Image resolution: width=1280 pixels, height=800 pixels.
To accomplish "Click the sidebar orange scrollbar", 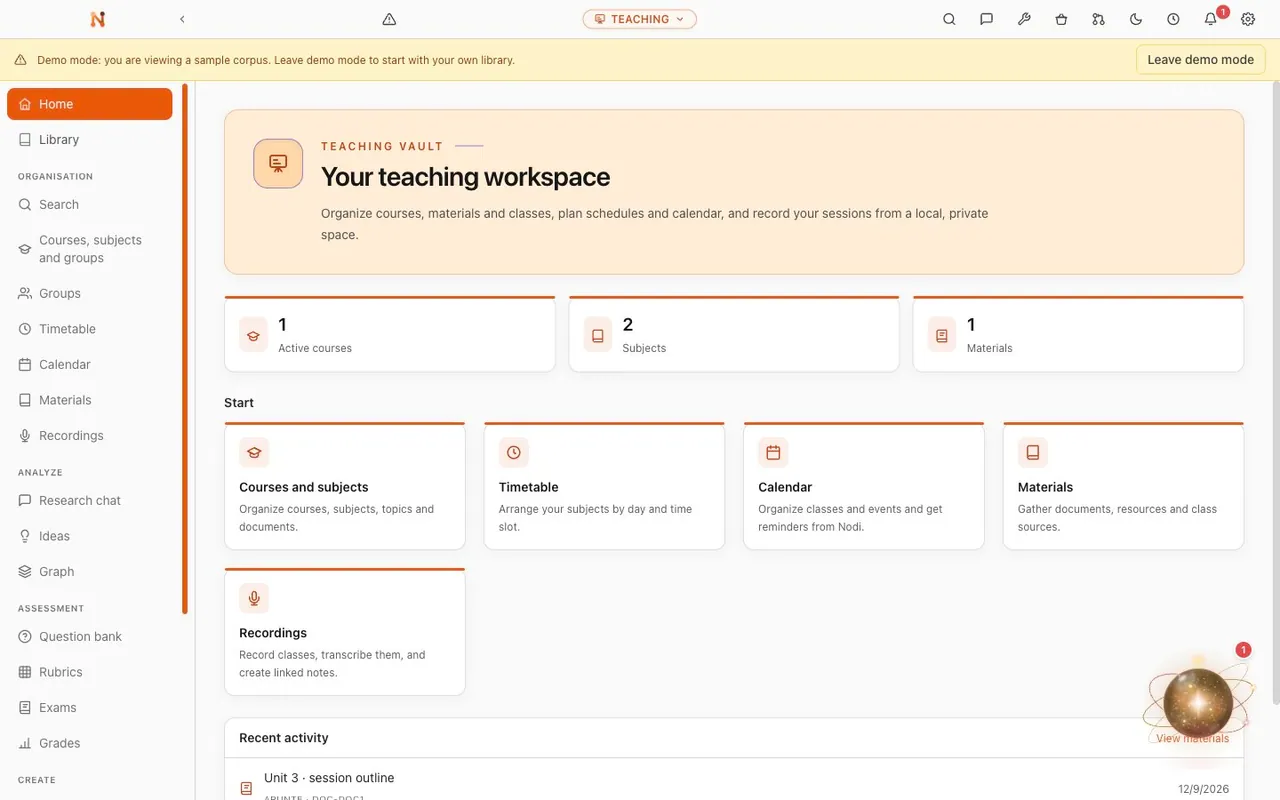I will [185, 348].
